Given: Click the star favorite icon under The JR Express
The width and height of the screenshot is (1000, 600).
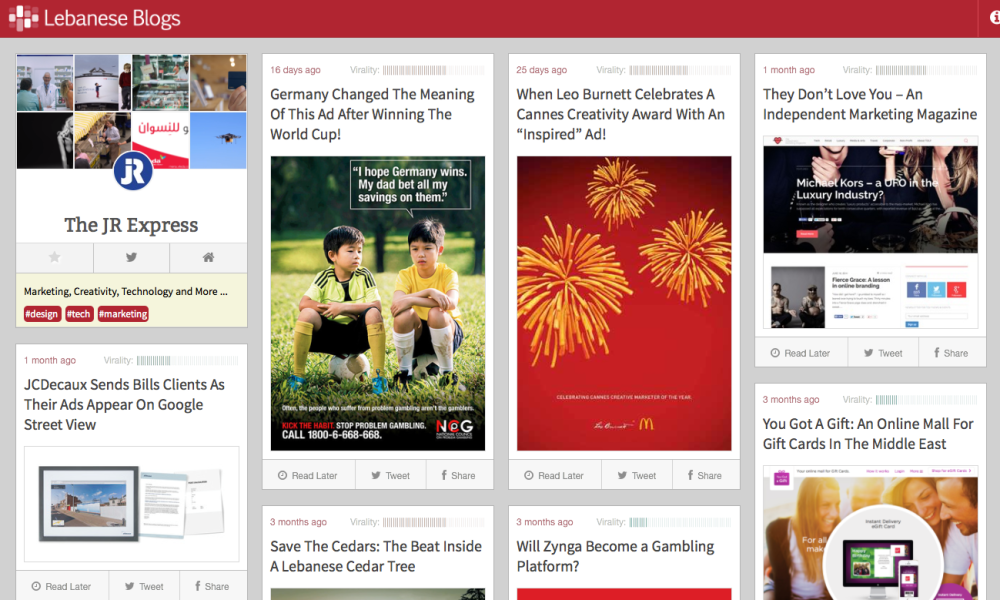Looking at the screenshot, I should coord(55,257).
